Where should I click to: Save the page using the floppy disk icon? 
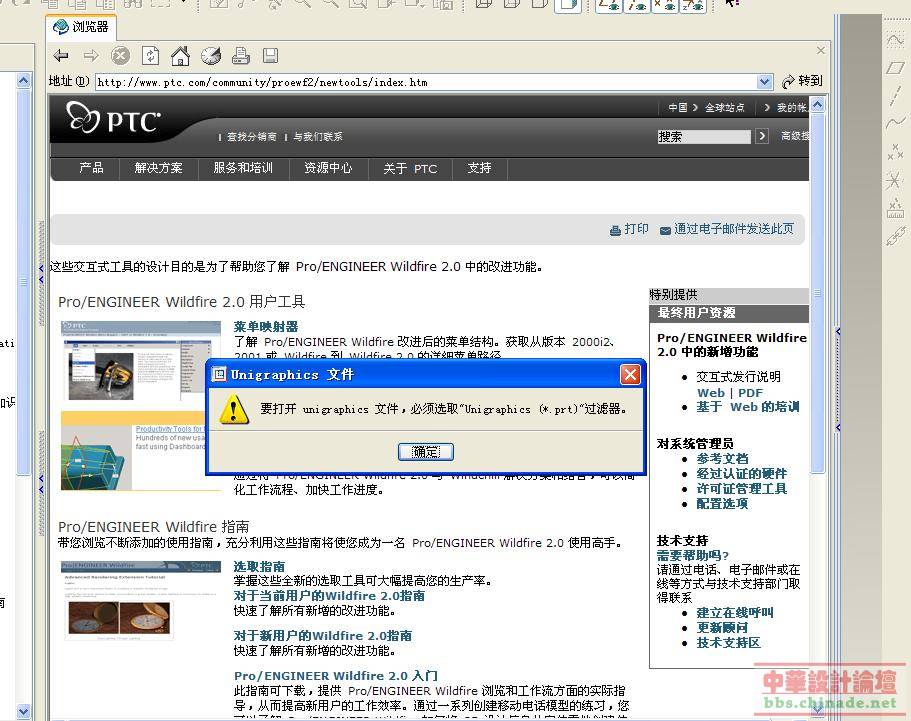tap(270, 56)
